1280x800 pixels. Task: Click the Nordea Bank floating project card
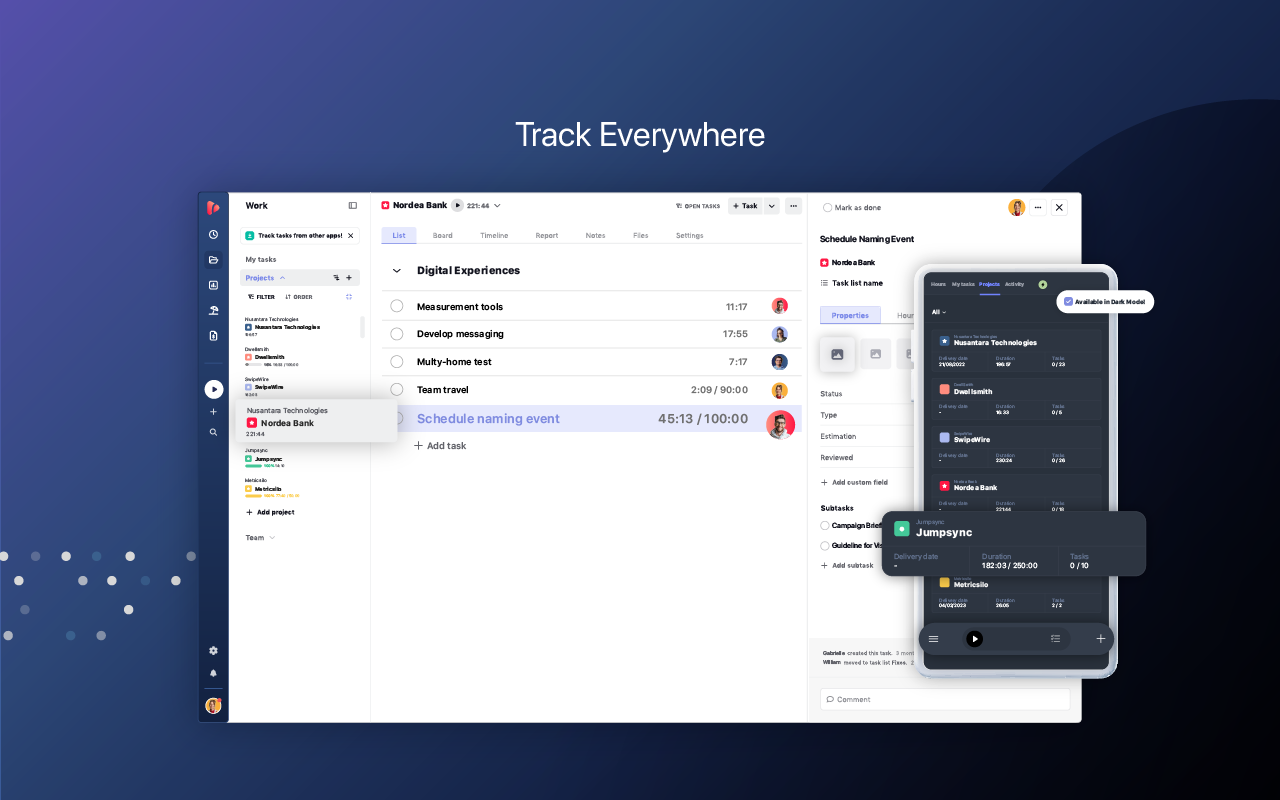[316, 421]
